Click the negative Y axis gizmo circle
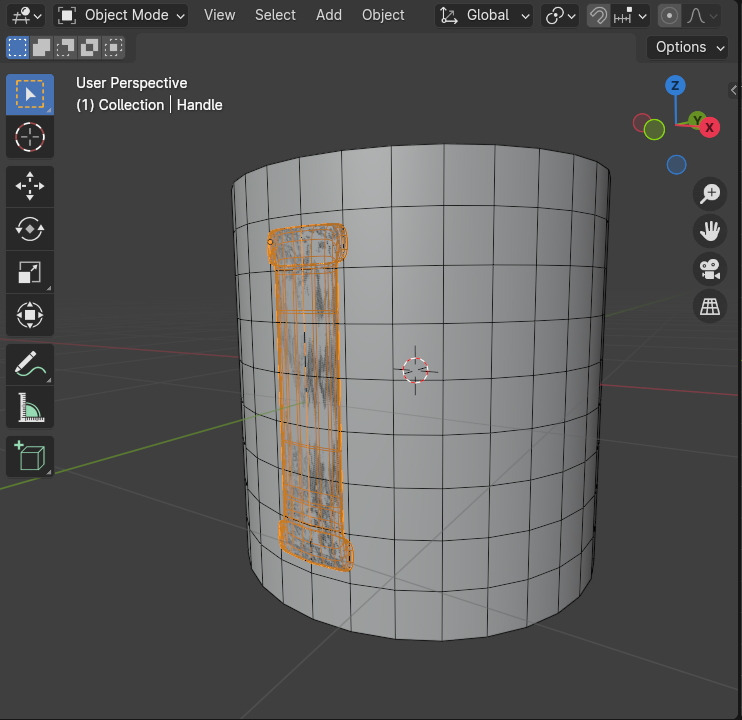742x720 pixels. tap(654, 130)
